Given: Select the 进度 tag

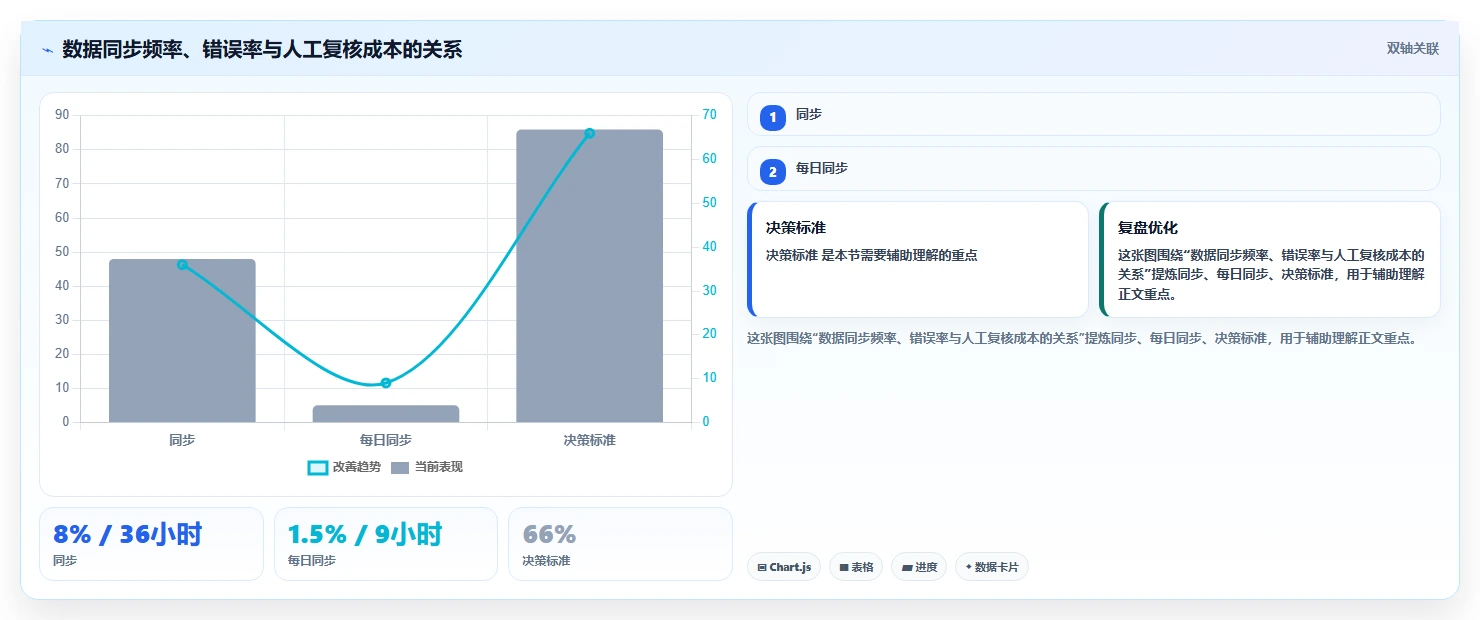Looking at the screenshot, I should (x=919, y=567).
